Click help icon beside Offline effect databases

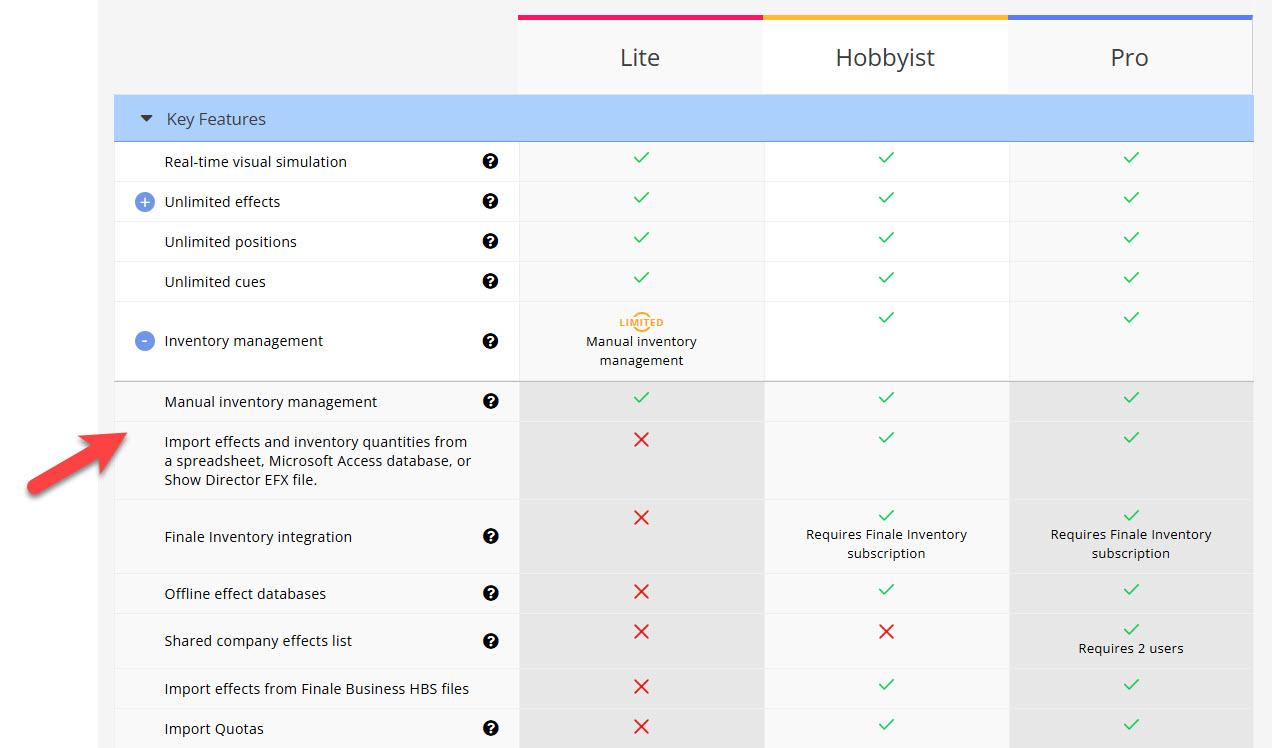[490, 593]
